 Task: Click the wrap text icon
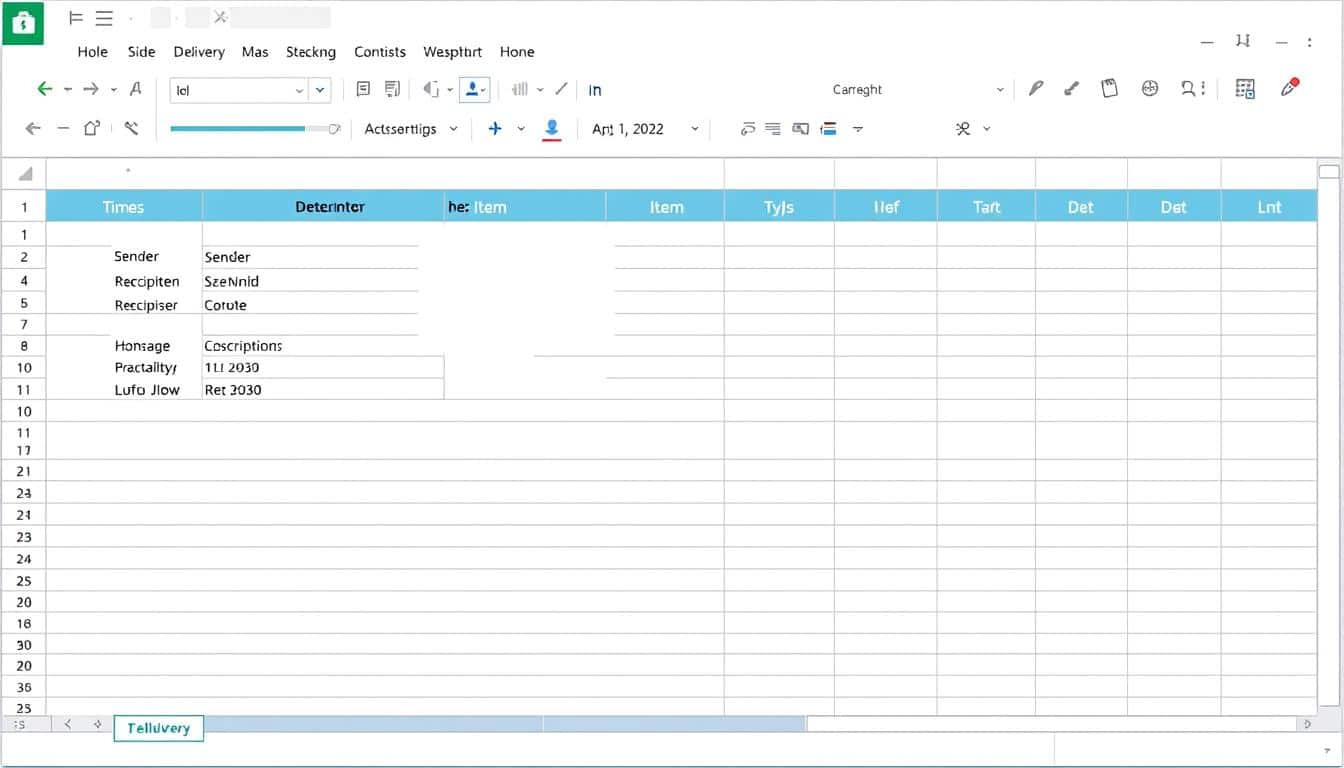(748, 128)
